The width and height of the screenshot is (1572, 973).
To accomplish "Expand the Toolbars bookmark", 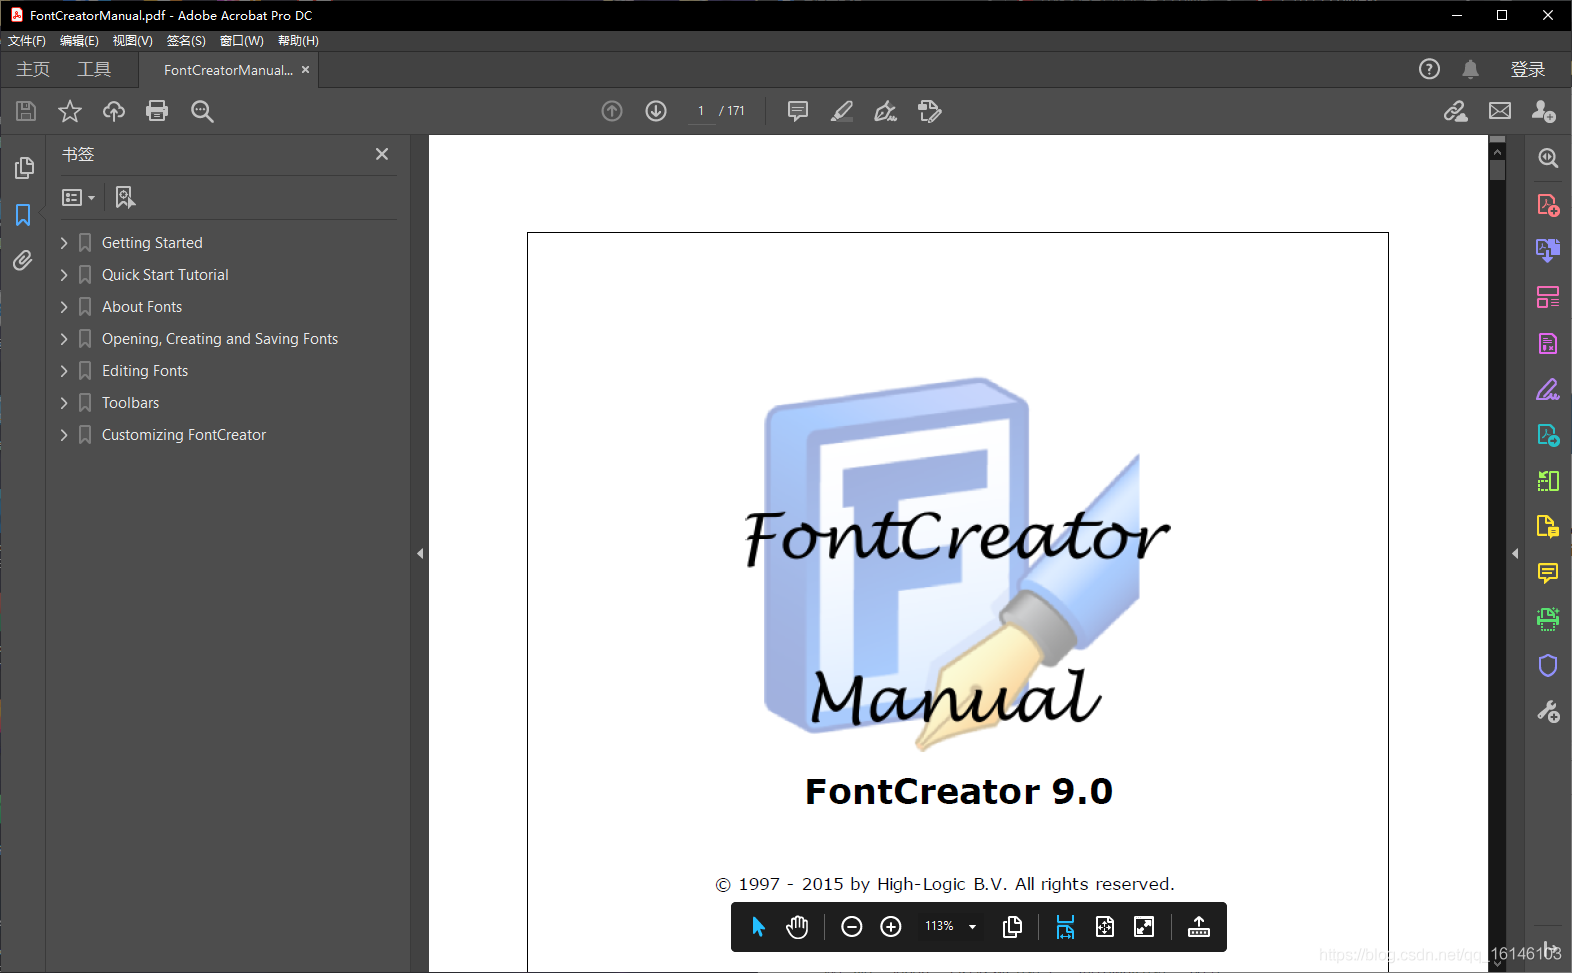I will pyautogui.click(x=64, y=403).
